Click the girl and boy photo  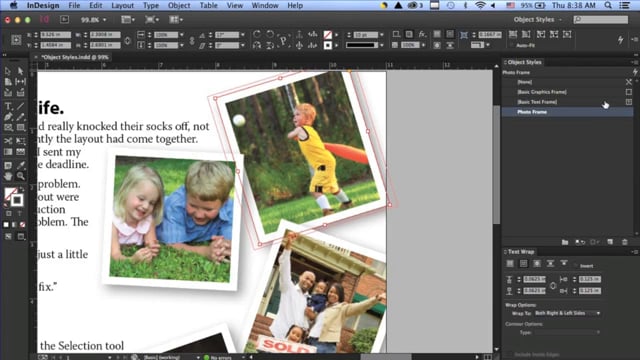(172, 220)
